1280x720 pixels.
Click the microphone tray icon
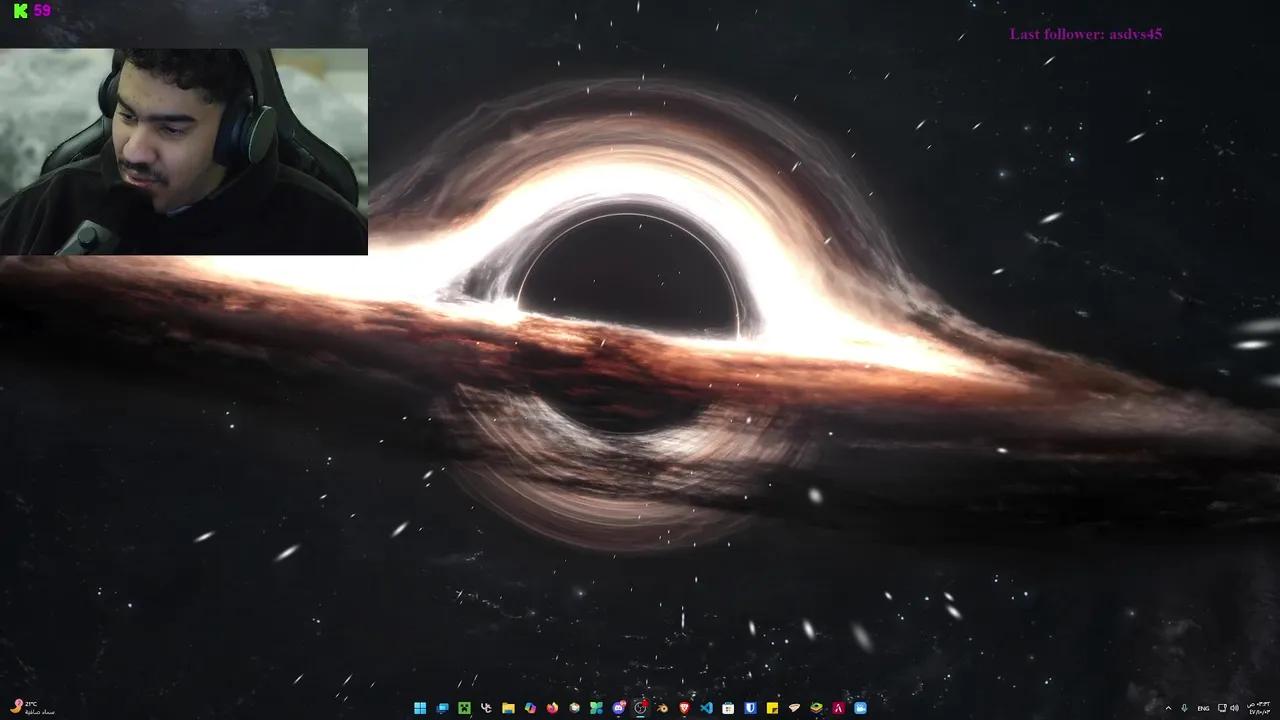pyautogui.click(x=1184, y=708)
